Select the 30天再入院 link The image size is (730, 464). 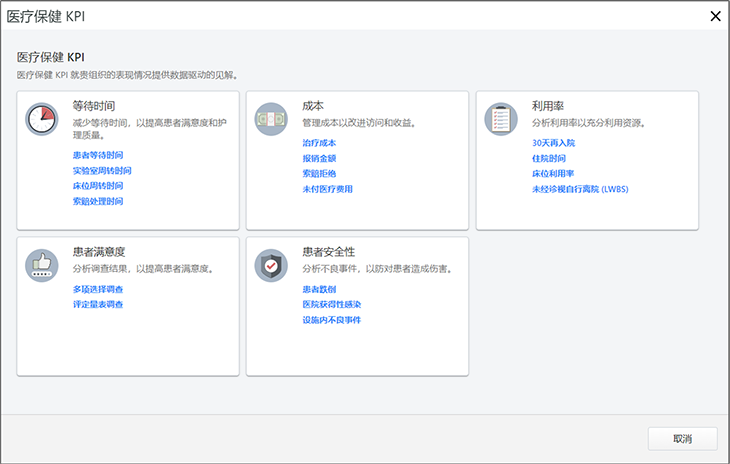tap(554, 143)
